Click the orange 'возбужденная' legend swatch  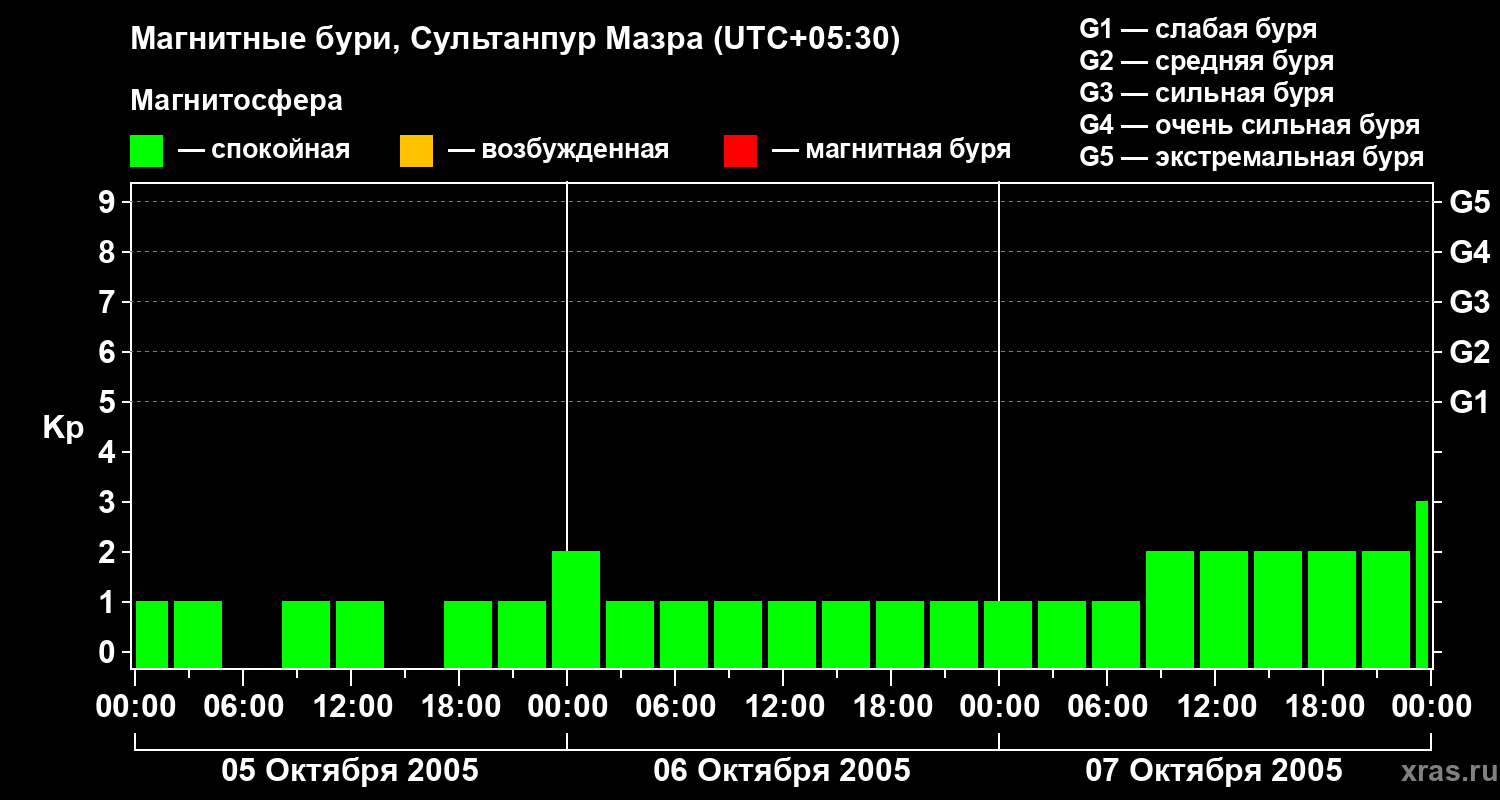coord(416,150)
